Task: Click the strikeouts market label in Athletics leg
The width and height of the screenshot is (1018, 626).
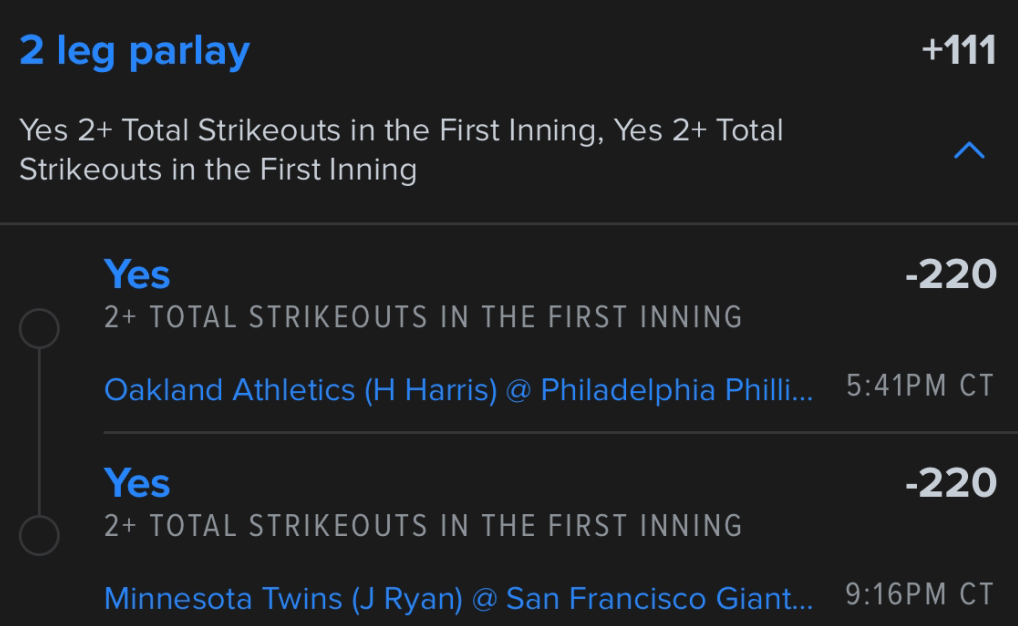Action: coord(423,317)
